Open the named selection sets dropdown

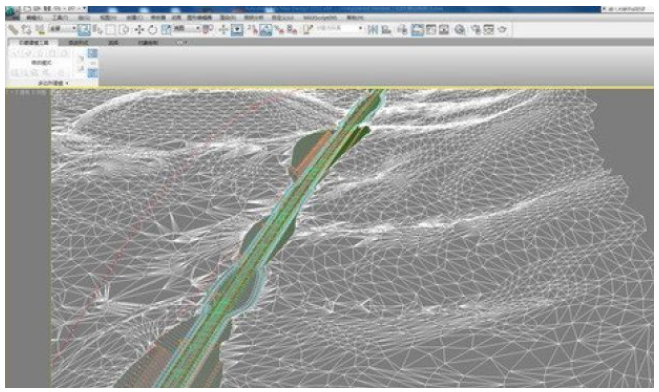coord(340,29)
